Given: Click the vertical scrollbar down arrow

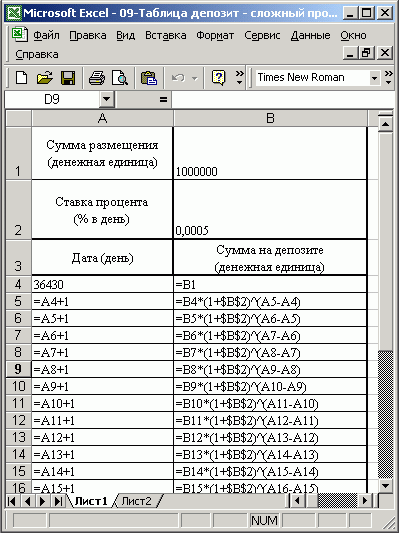Looking at the screenshot, I should click(x=385, y=485).
